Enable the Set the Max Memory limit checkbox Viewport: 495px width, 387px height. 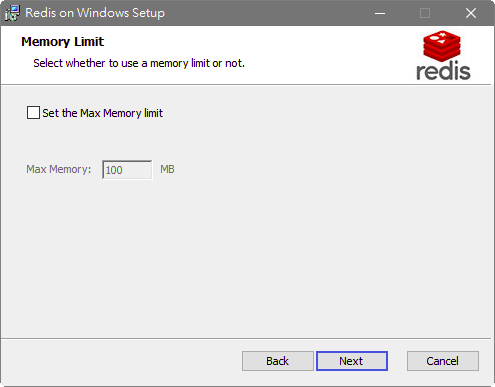click(x=33, y=113)
